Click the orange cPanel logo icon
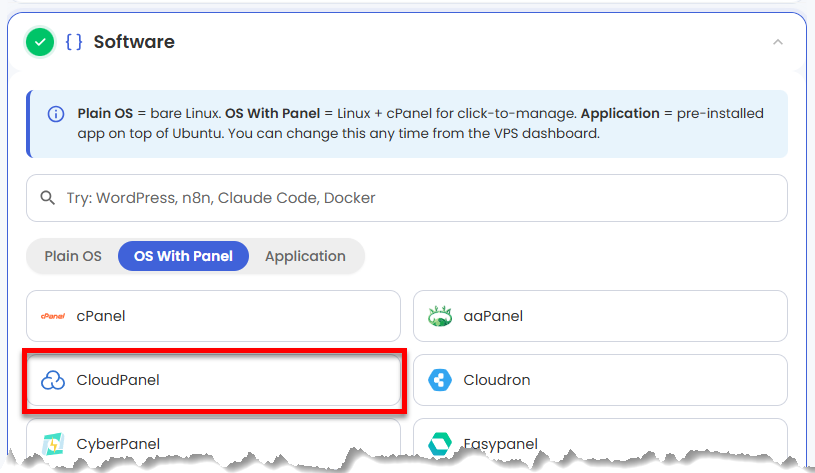 (53, 316)
